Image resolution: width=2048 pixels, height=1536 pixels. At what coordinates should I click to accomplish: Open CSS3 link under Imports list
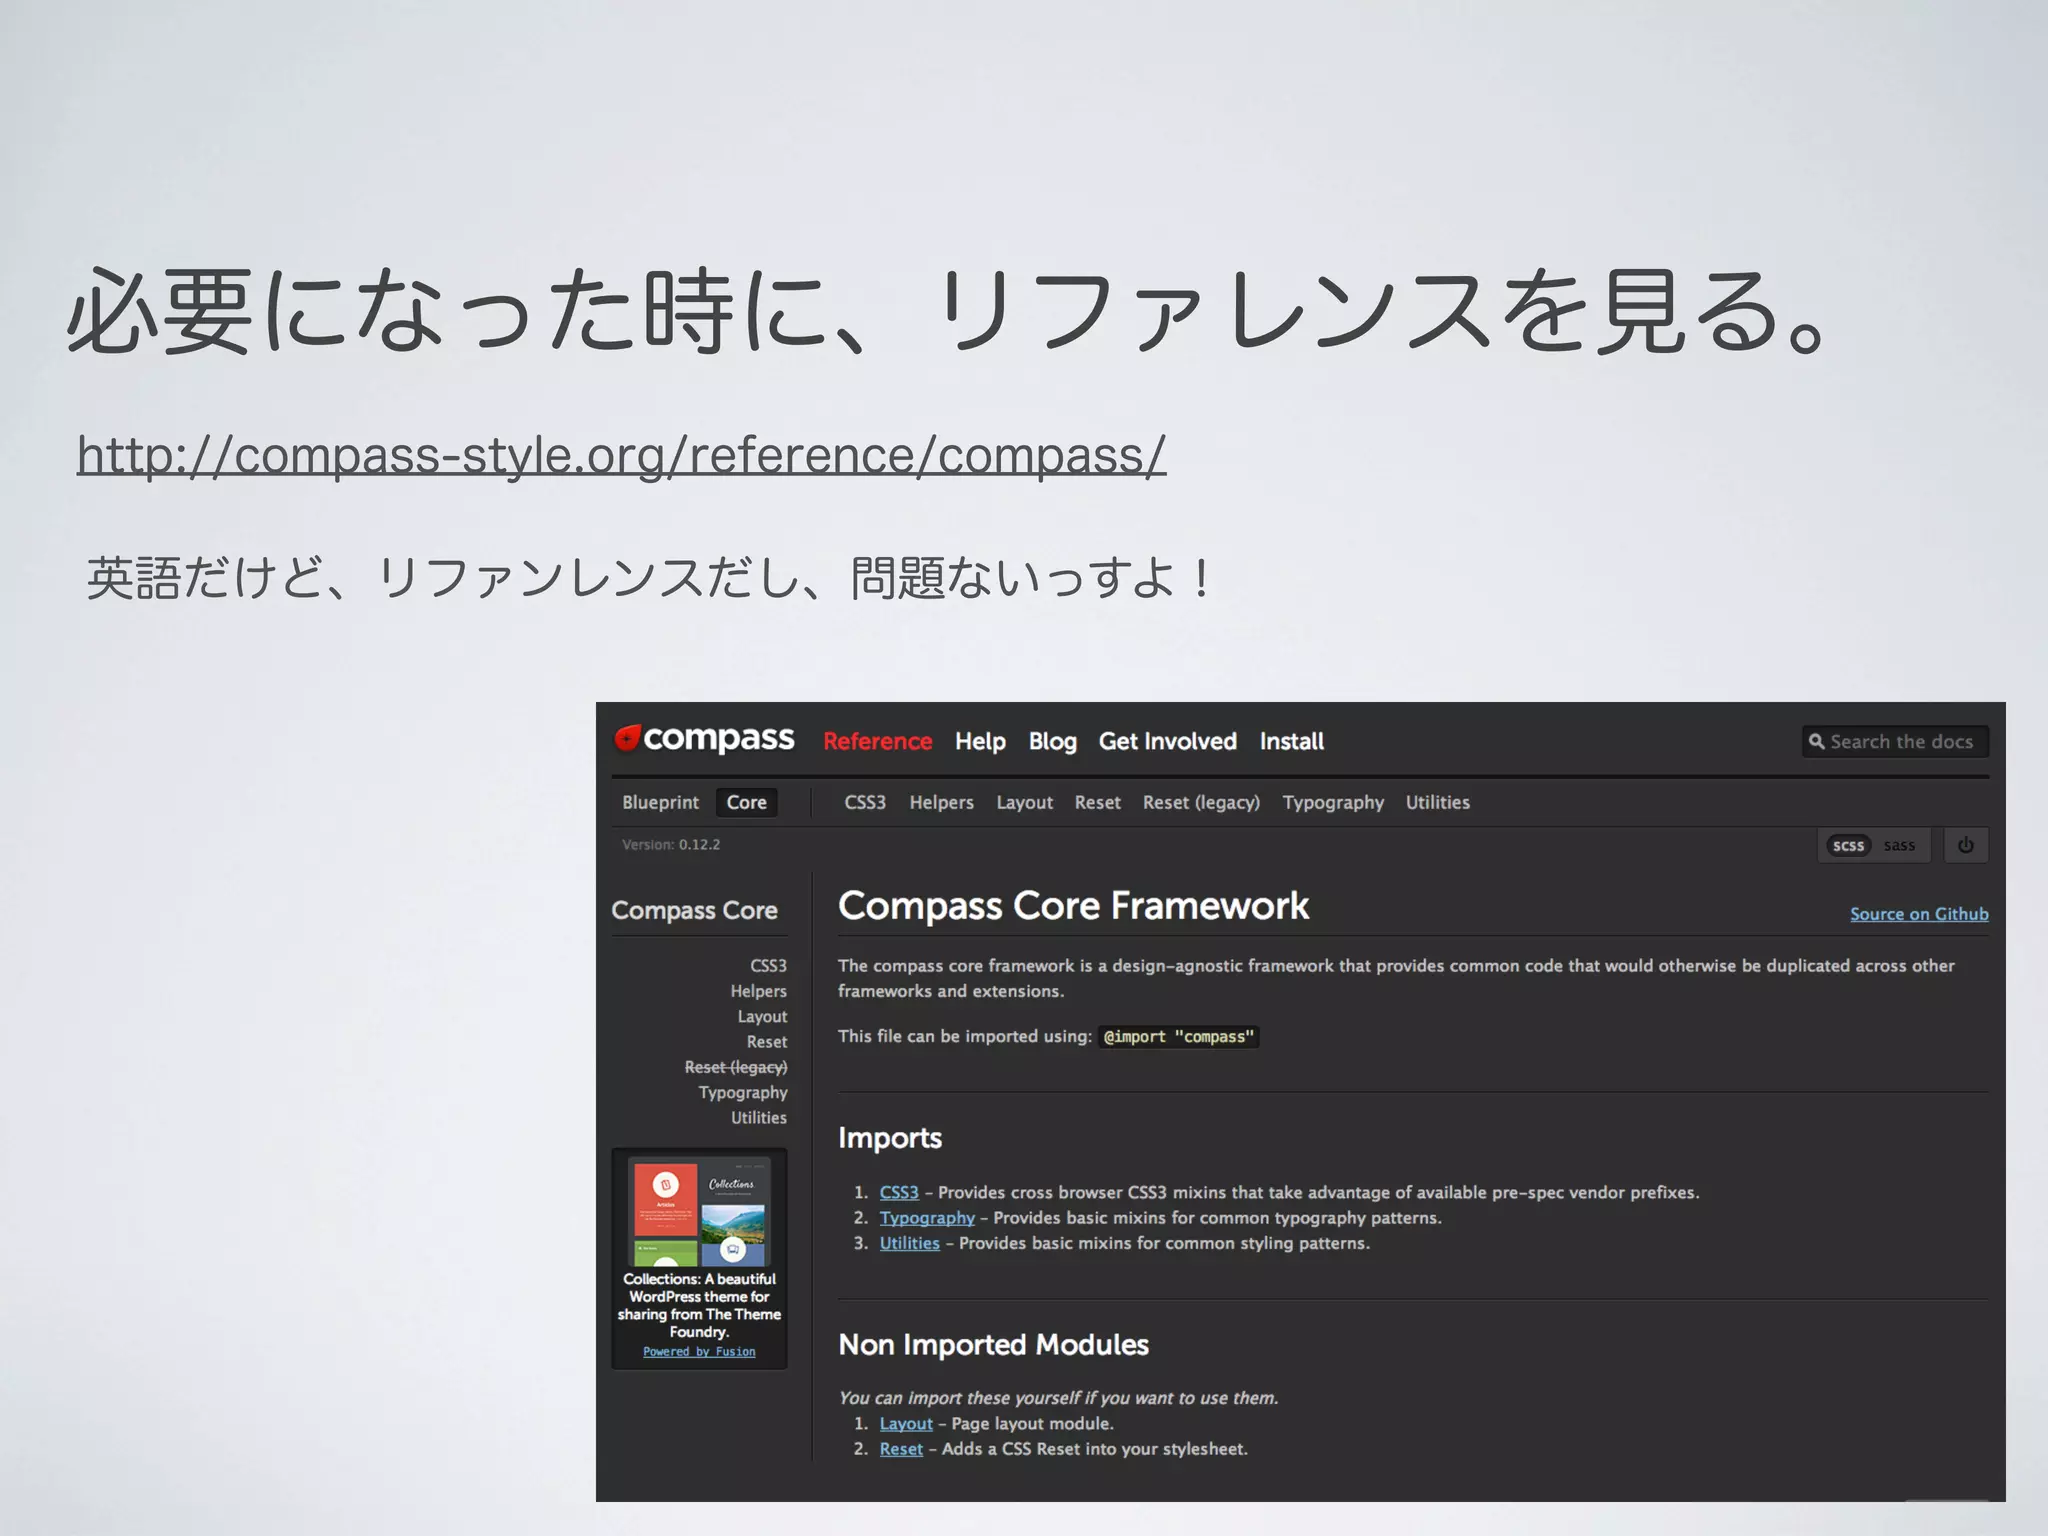(898, 1192)
